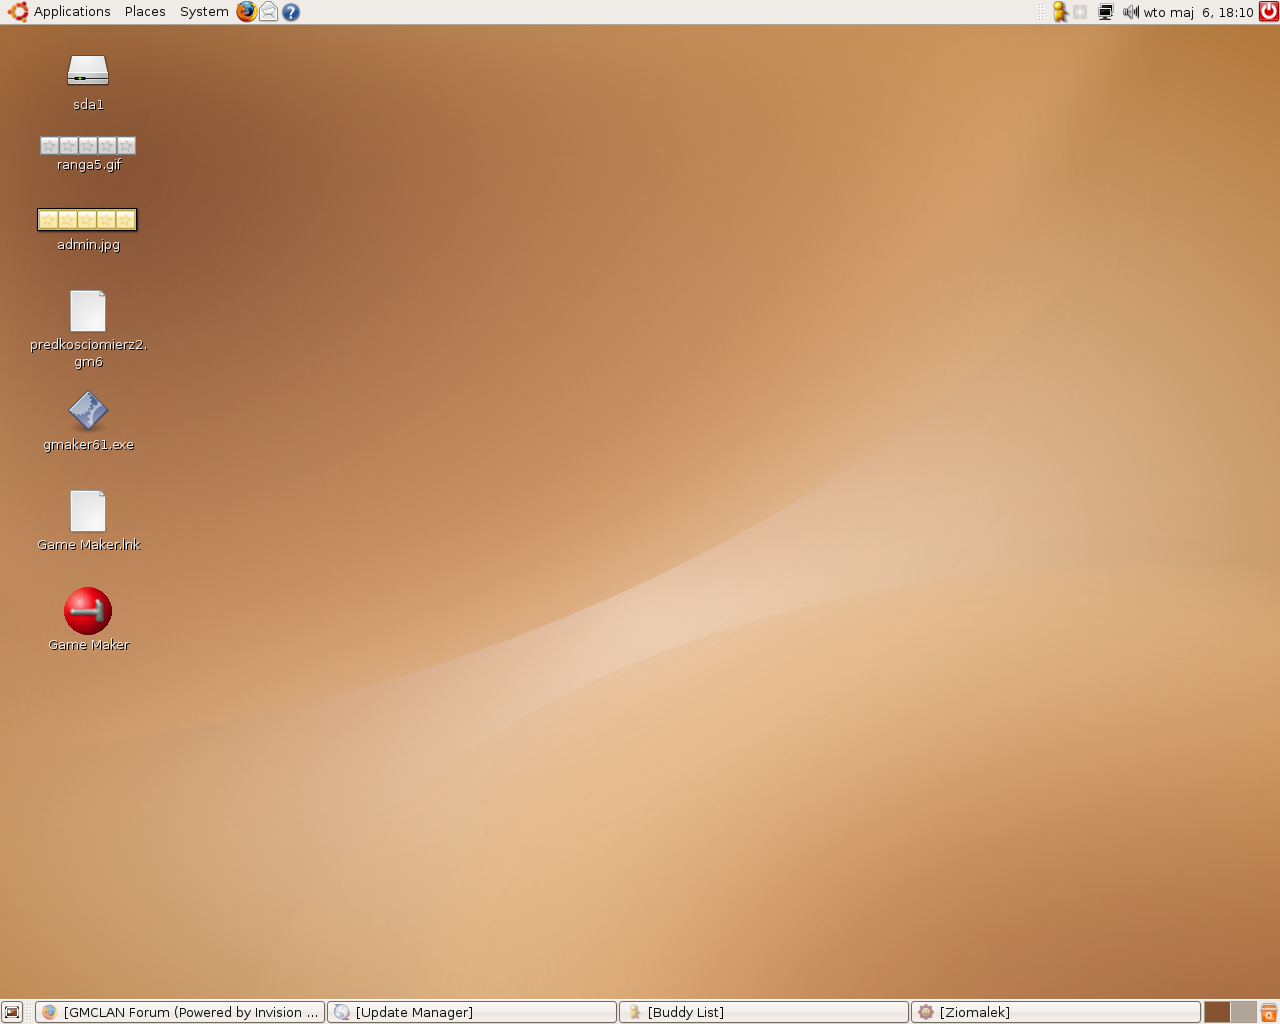Open the network monitor tray icon
Image resolution: width=1280 pixels, height=1024 pixels.
pos(1105,12)
